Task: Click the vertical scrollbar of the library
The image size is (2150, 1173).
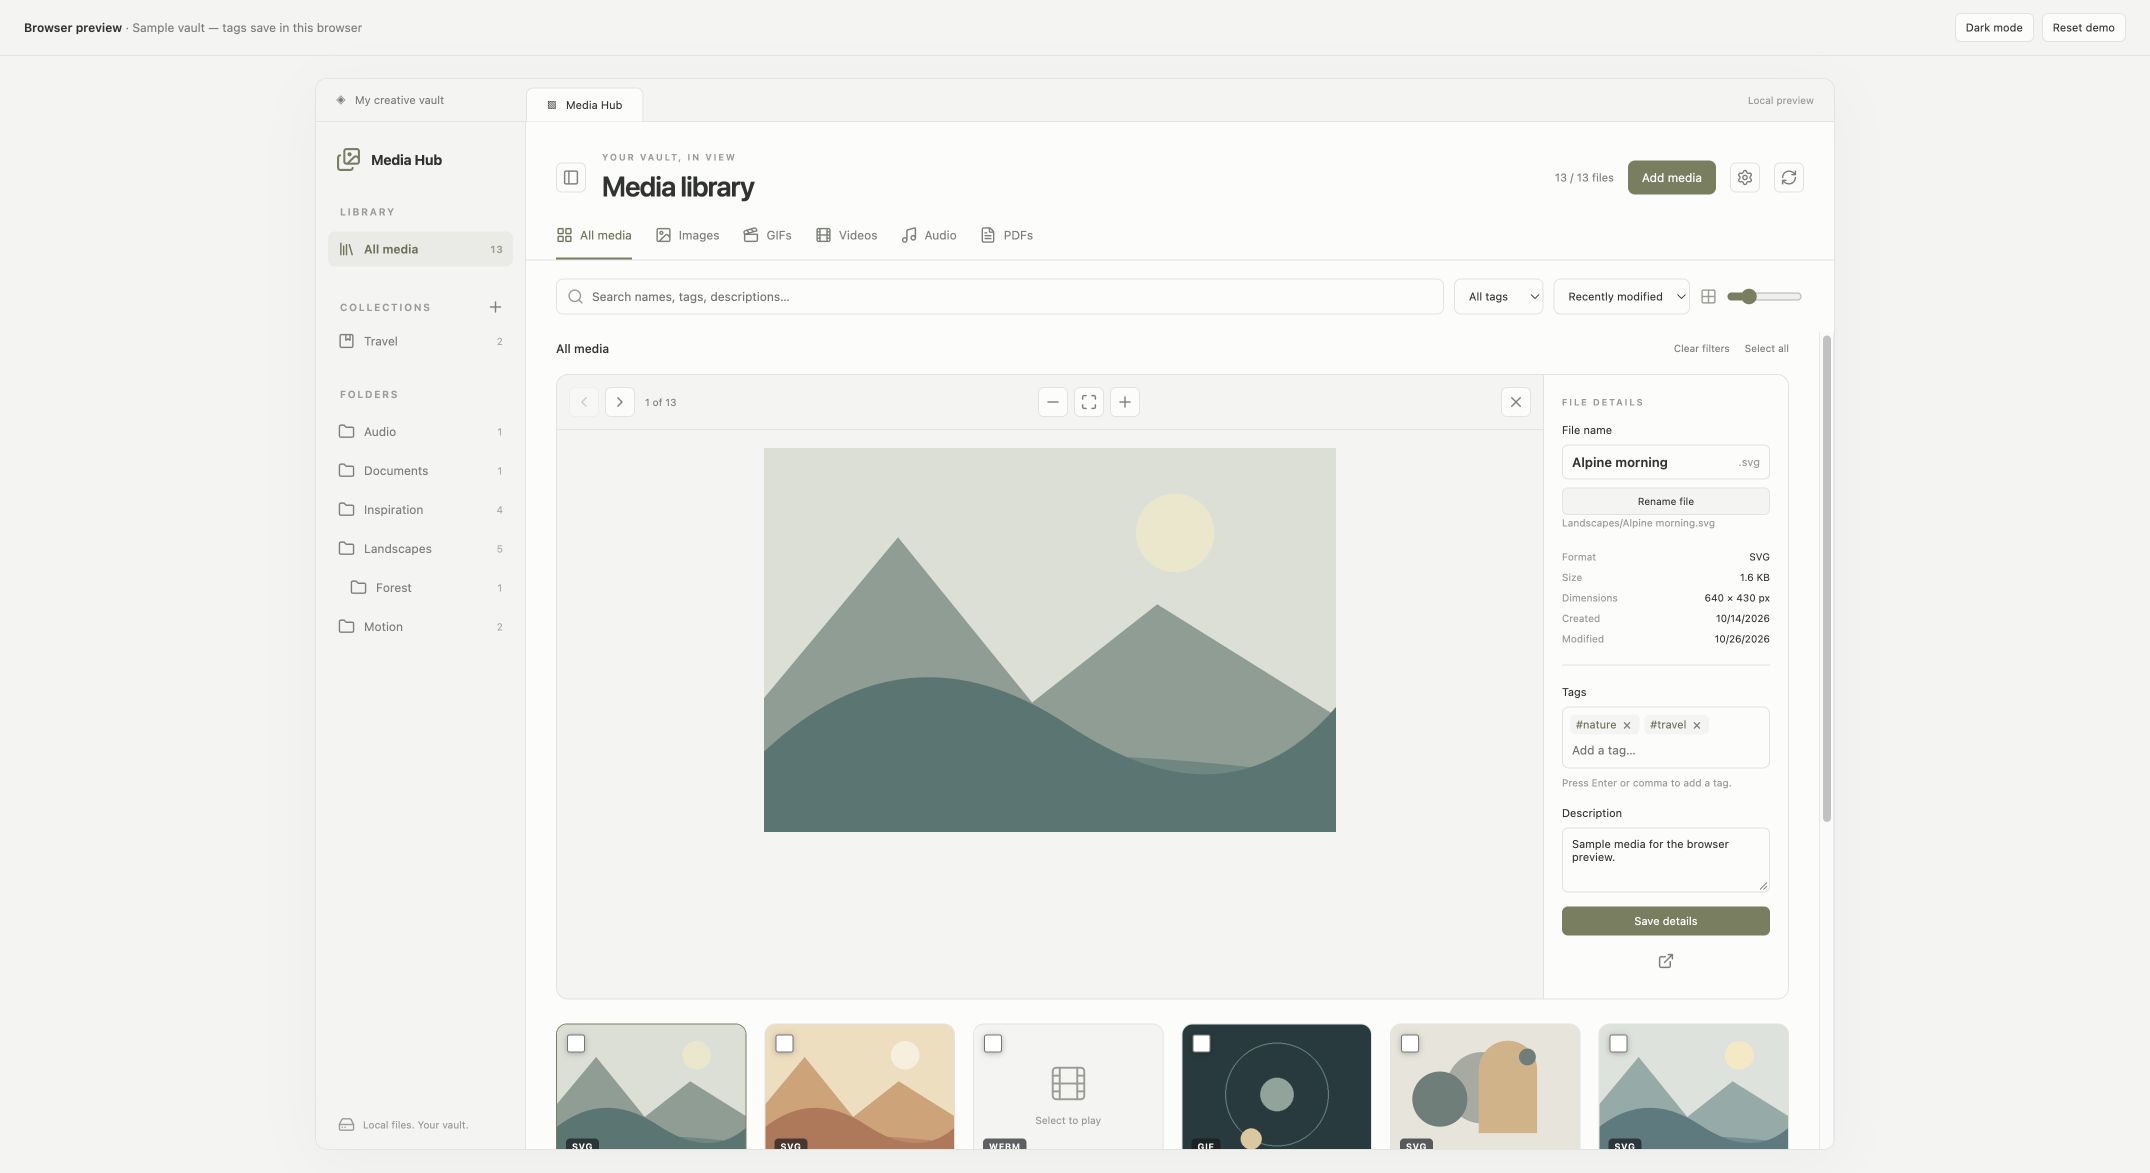Action: point(1827,579)
